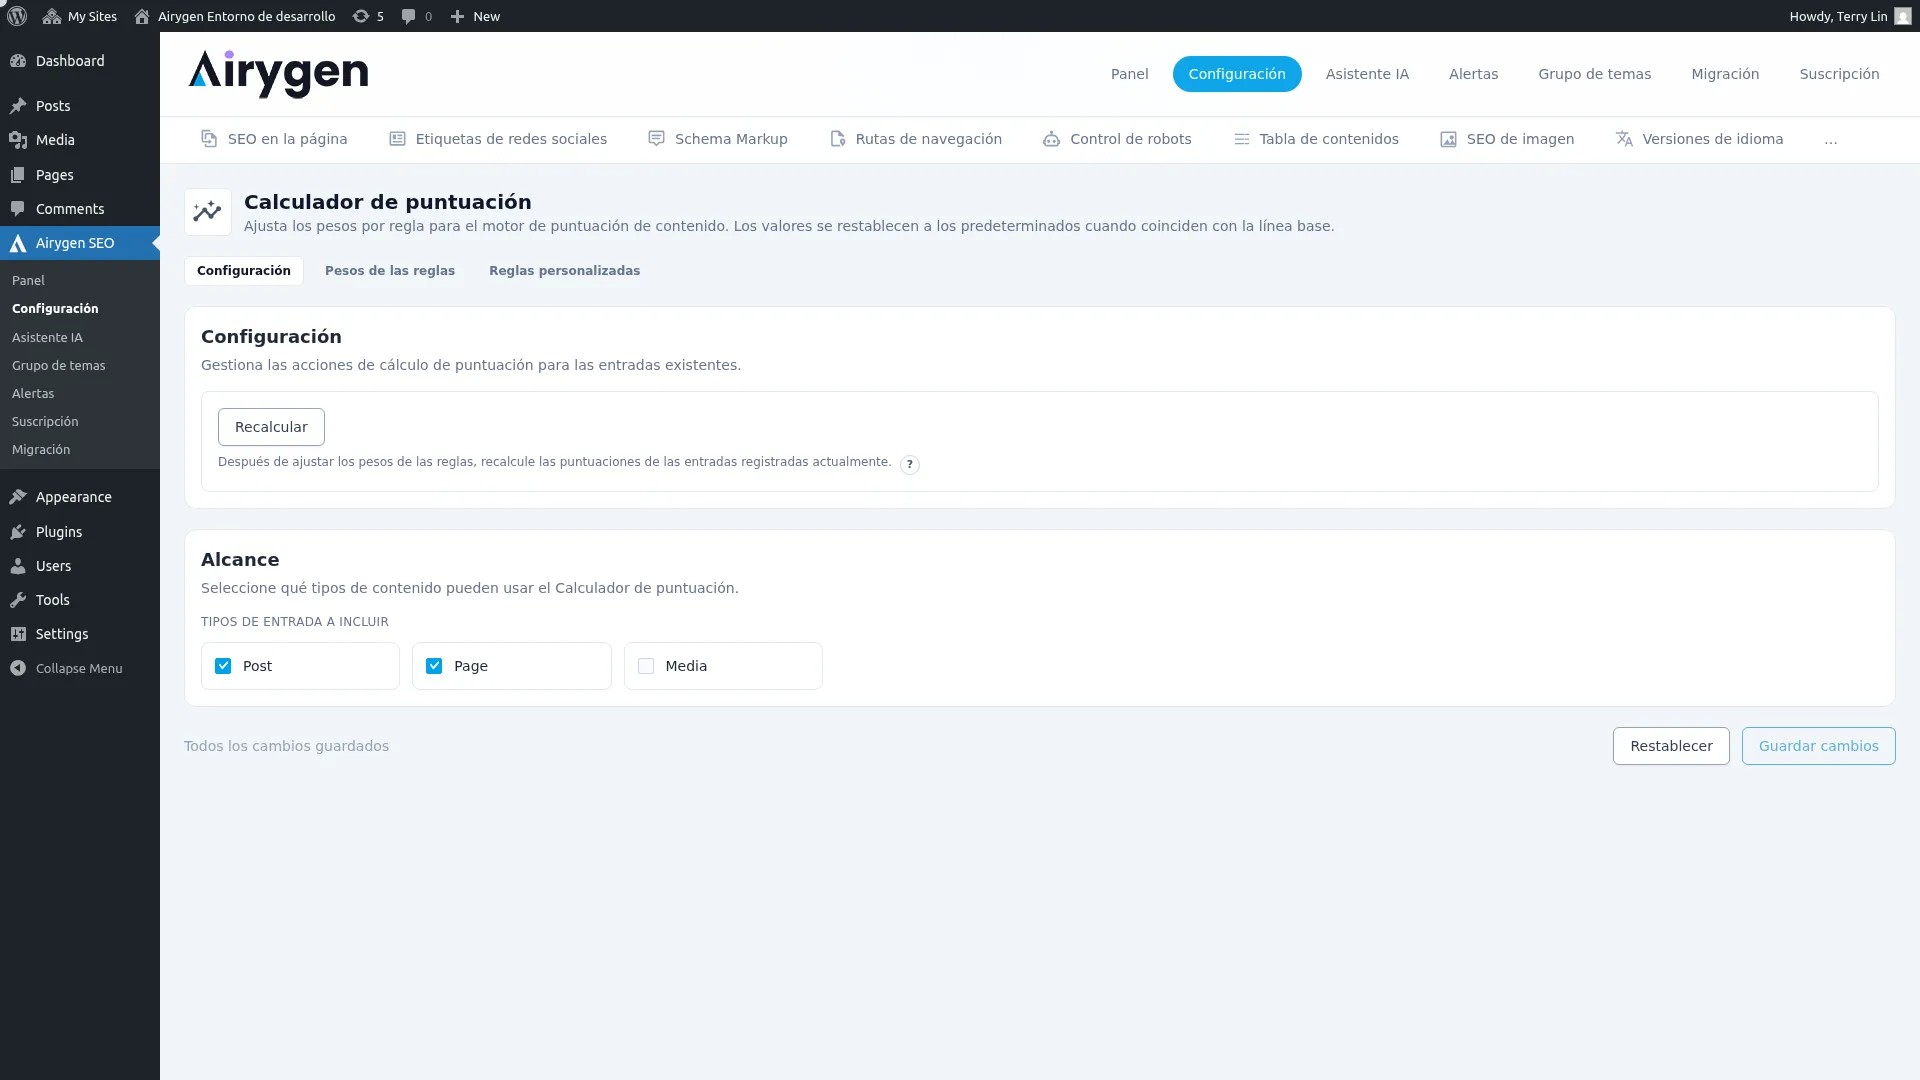
Task: Select the Configuración sub-tab
Action: coord(244,271)
